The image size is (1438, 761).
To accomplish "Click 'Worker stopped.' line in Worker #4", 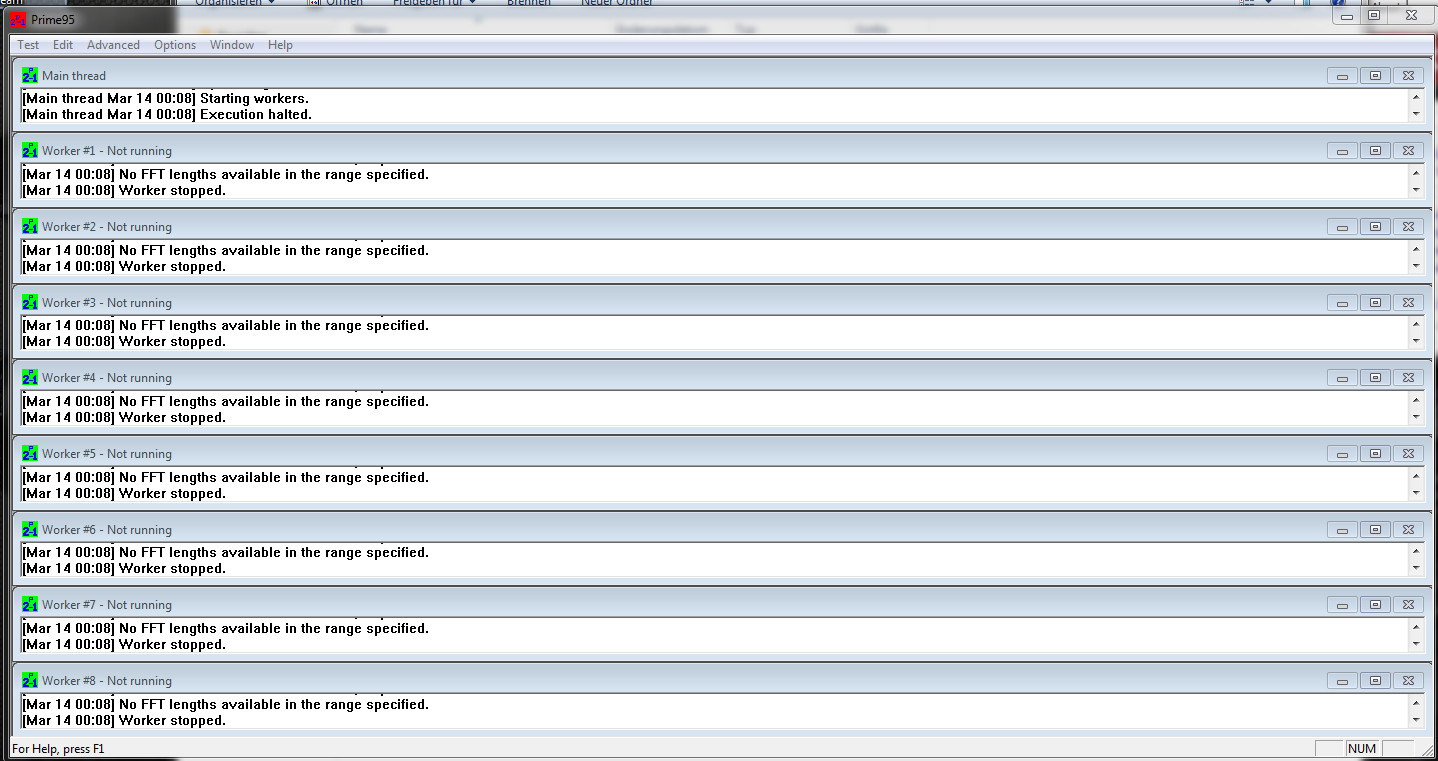I will (124, 417).
